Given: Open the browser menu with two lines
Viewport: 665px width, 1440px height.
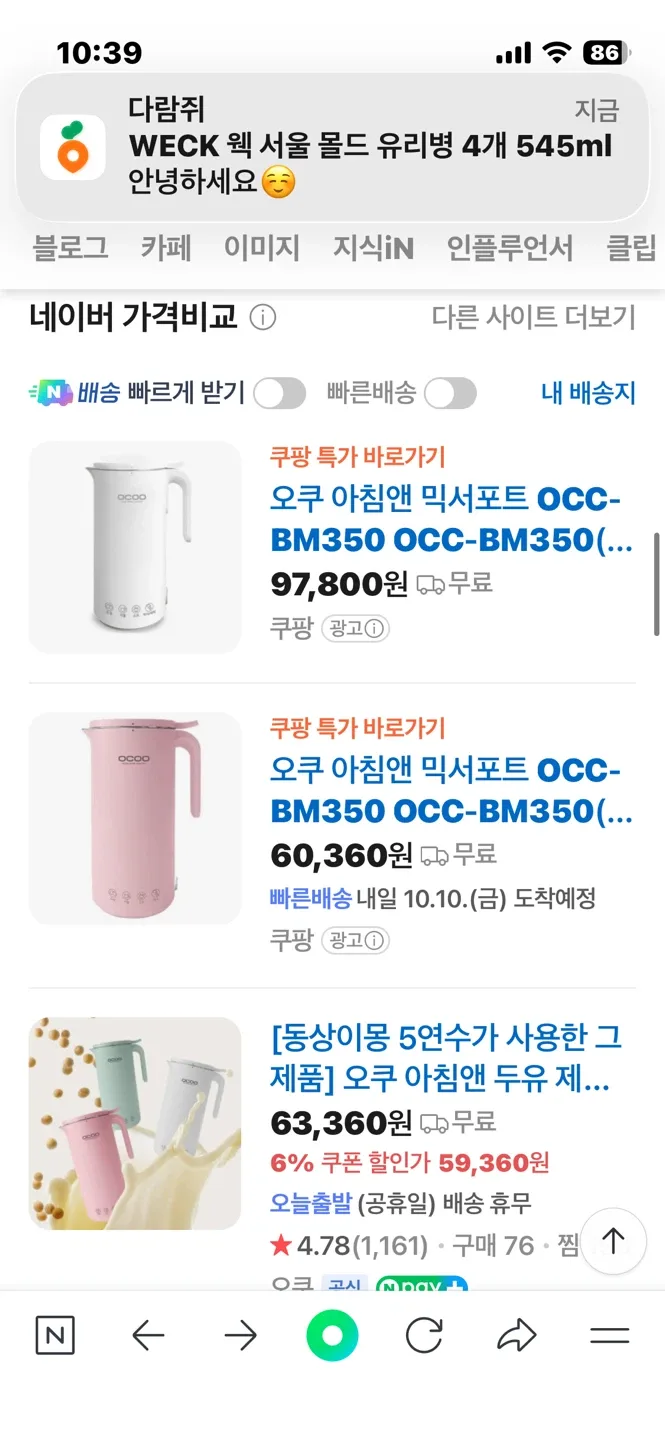Looking at the screenshot, I should point(609,1335).
